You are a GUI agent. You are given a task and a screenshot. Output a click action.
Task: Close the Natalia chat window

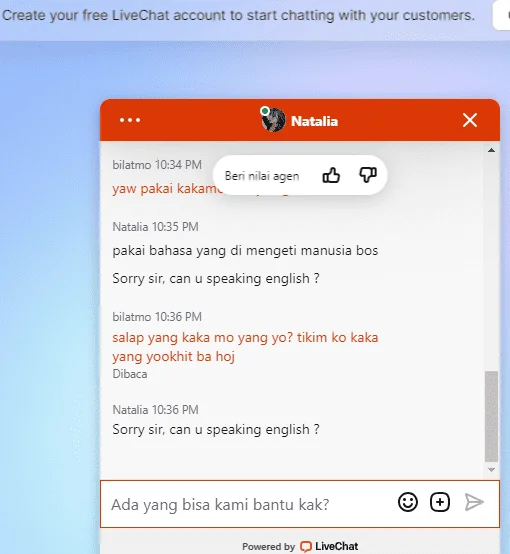(470, 120)
